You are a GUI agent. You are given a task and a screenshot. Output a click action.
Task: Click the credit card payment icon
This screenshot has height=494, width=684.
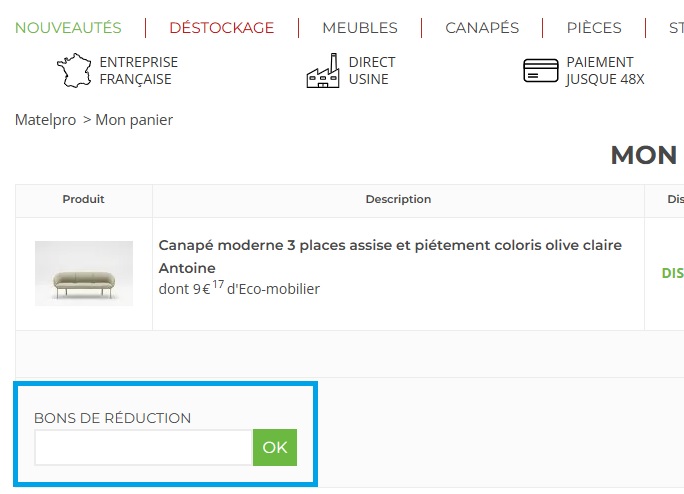coord(541,71)
